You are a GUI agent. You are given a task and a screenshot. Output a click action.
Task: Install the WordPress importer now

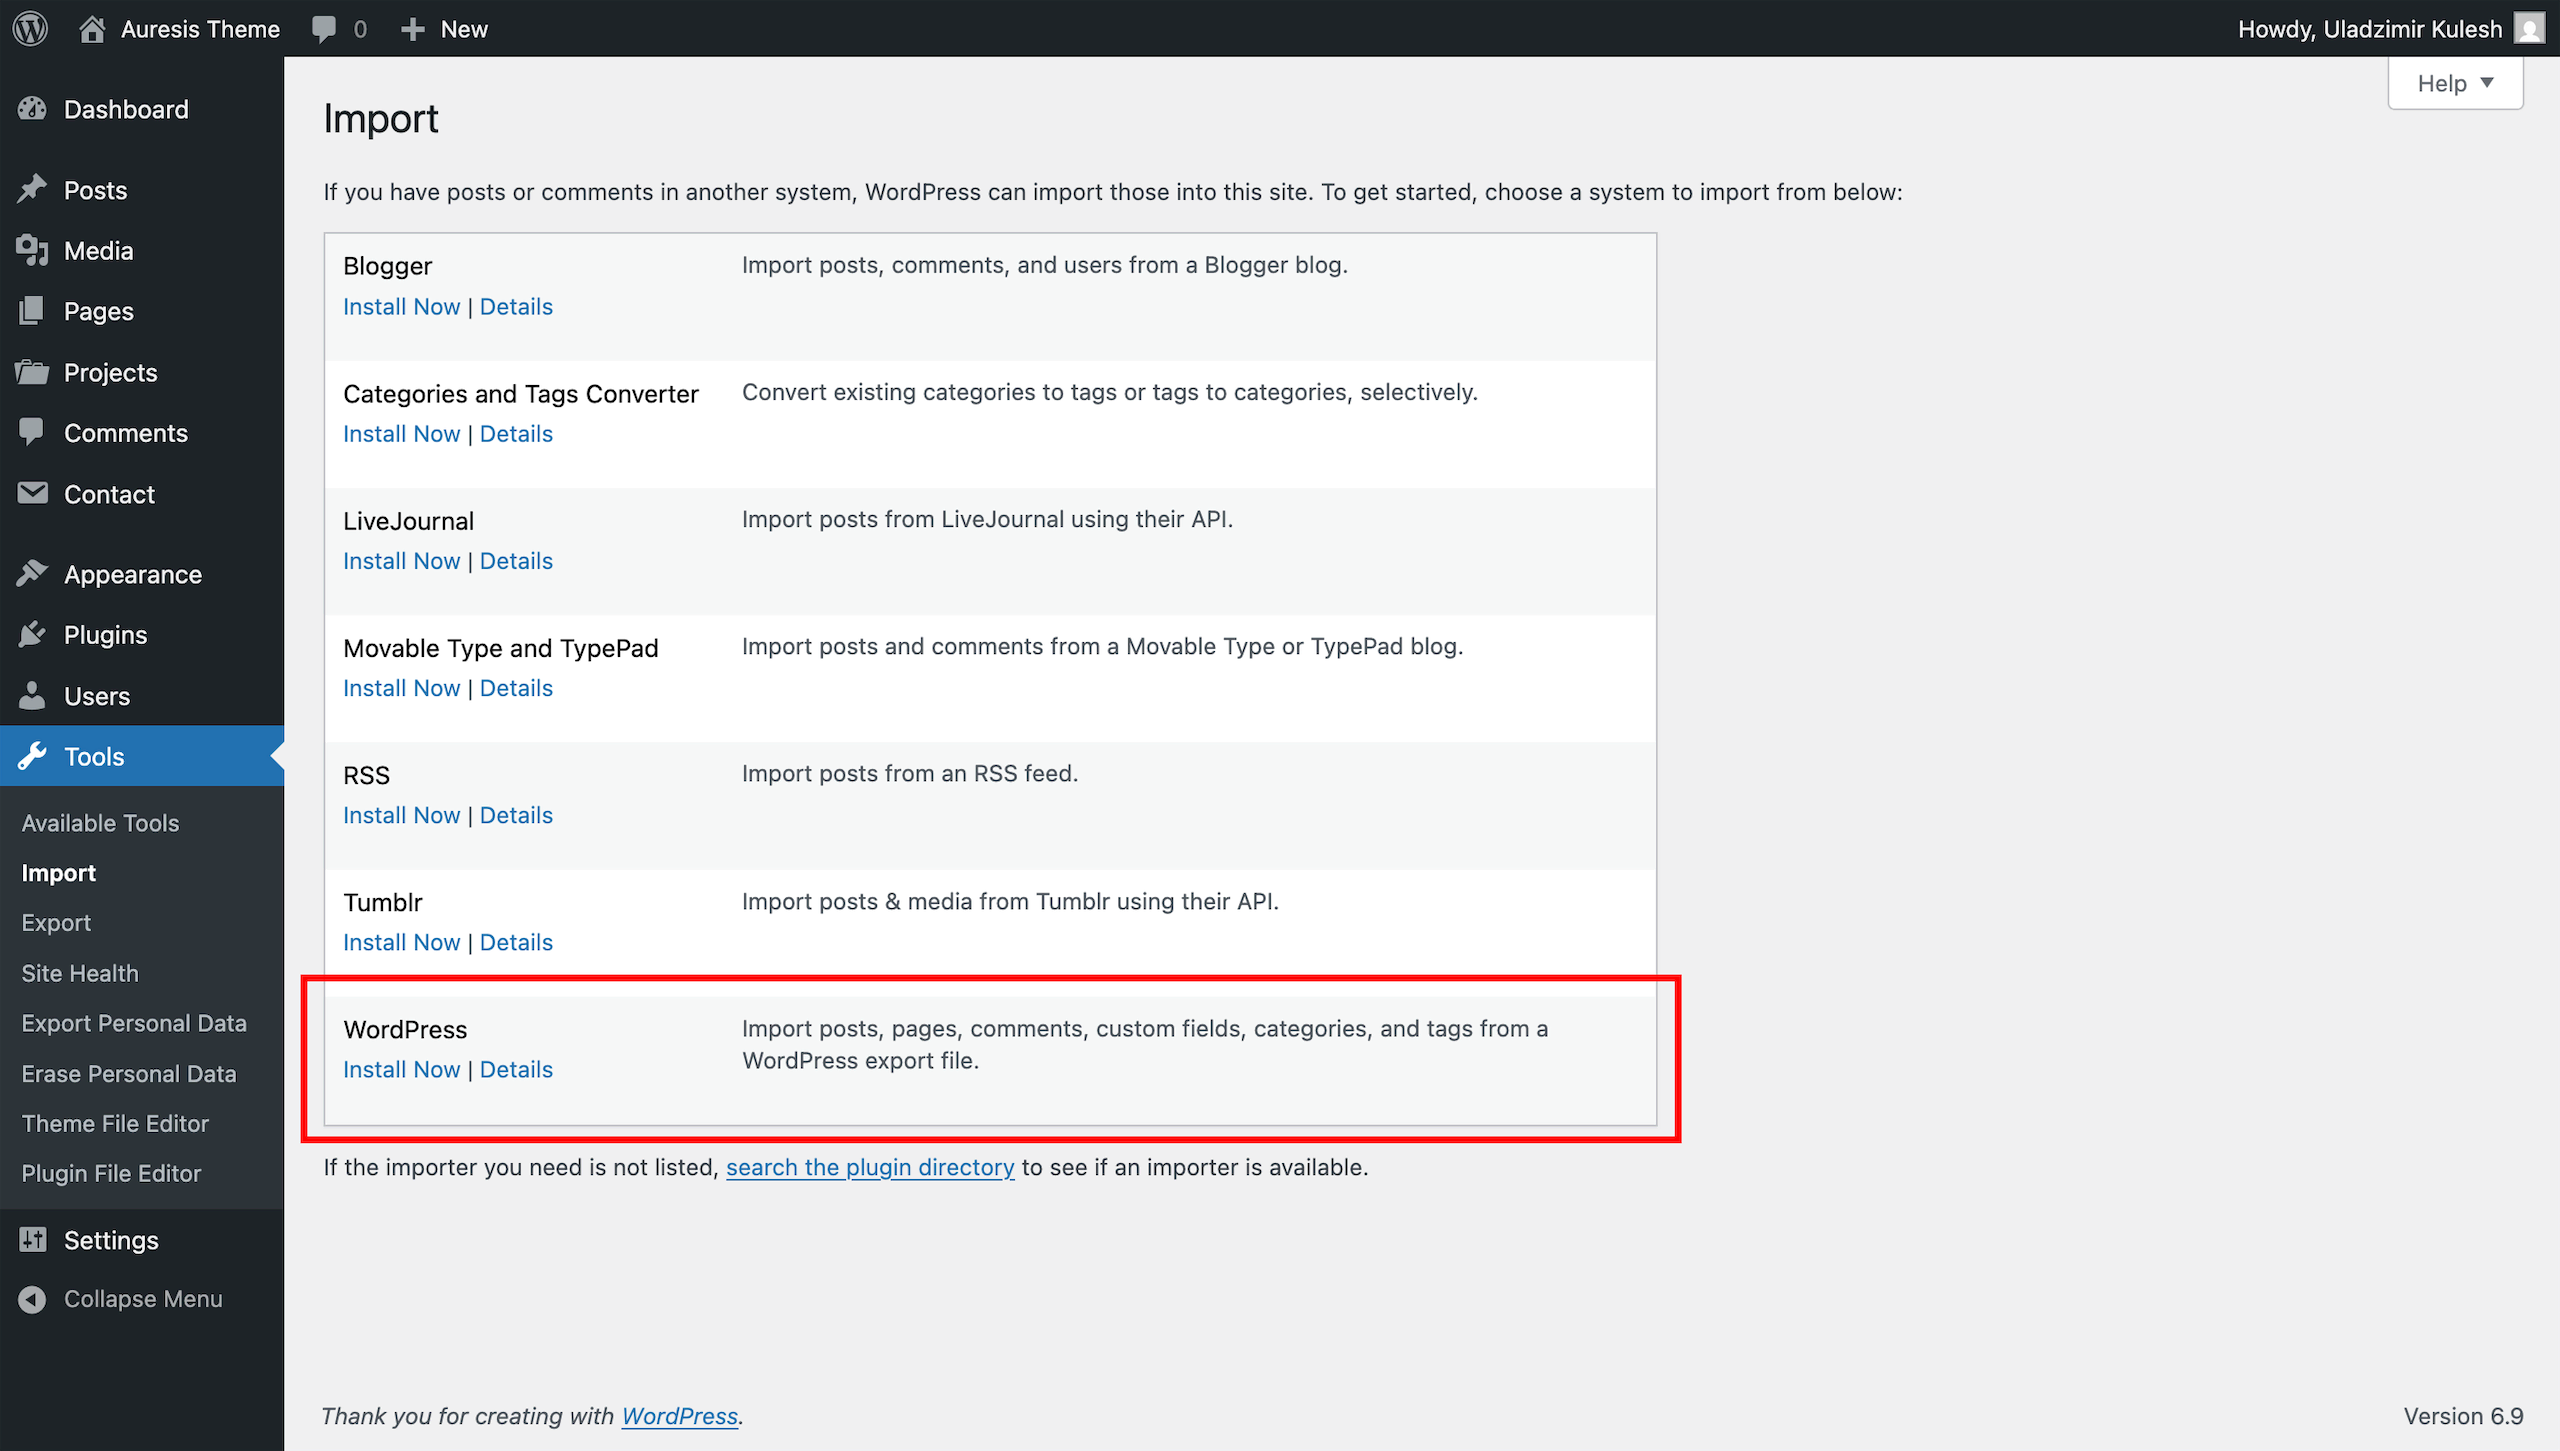[x=401, y=1069]
